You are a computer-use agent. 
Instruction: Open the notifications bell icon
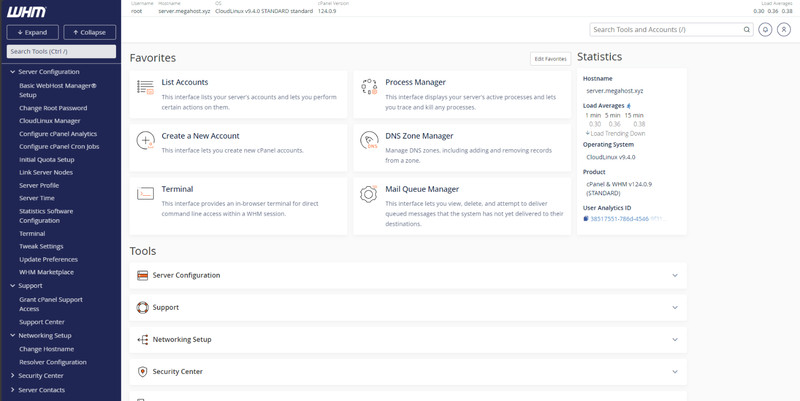pyautogui.click(x=765, y=30)
